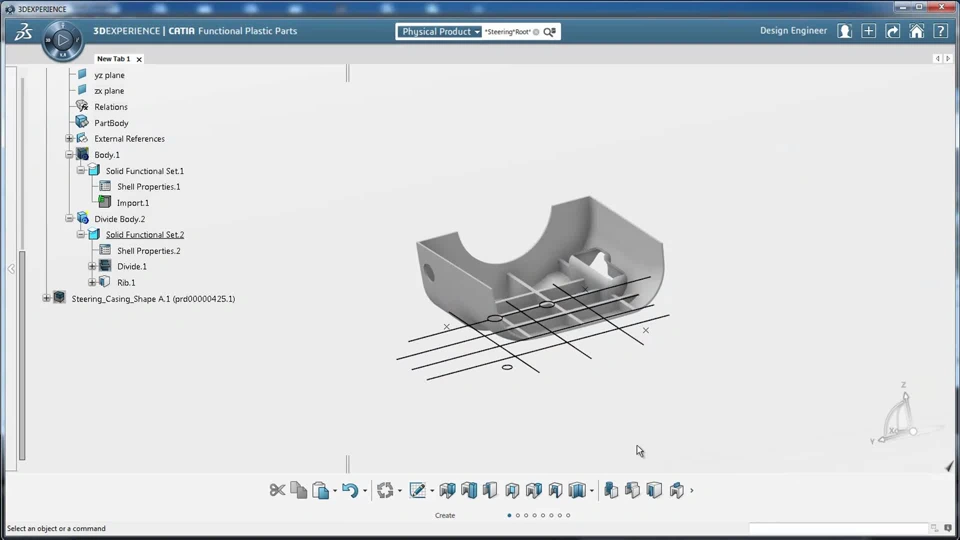The image size is (960, 540).
Task: Click the command input field at bottom right
Action: [x=839, y=528]
